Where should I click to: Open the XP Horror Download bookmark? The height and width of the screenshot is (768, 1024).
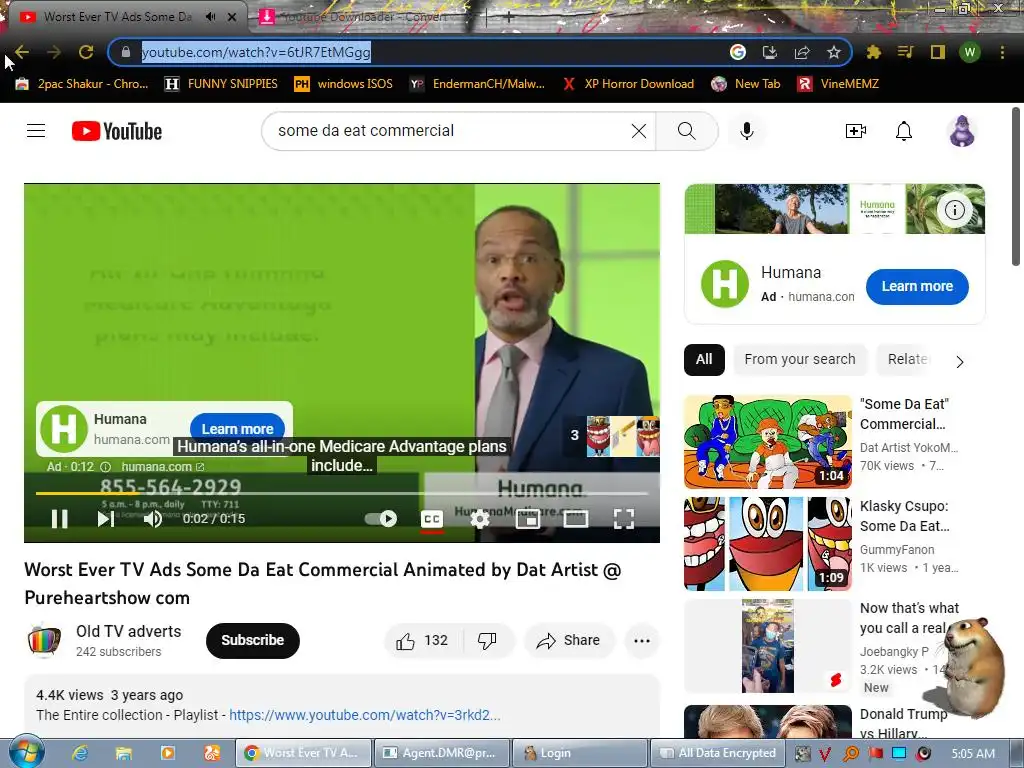[628, 84]
